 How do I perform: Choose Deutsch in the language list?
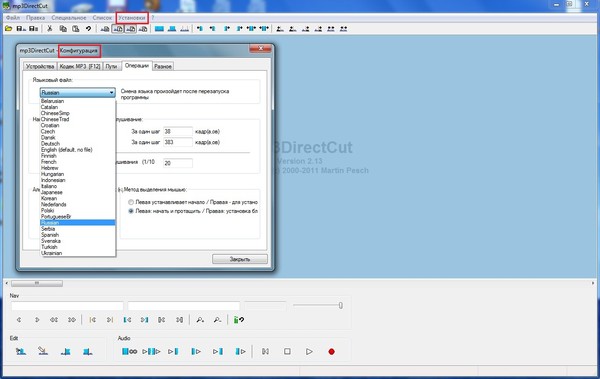click(x=78, y=144)
